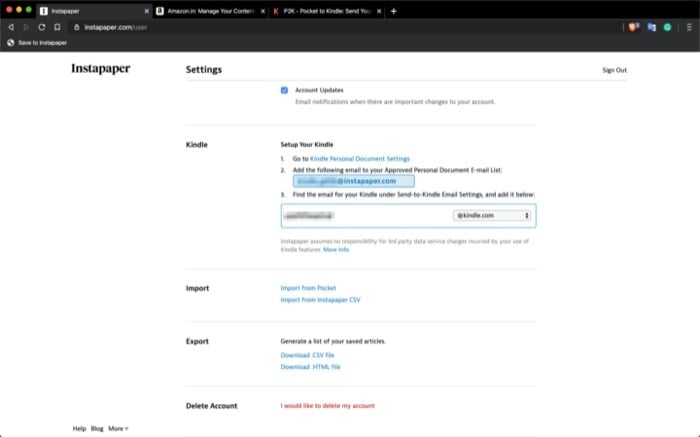Switch to the Instapaper tab

(x=94, y=11)
